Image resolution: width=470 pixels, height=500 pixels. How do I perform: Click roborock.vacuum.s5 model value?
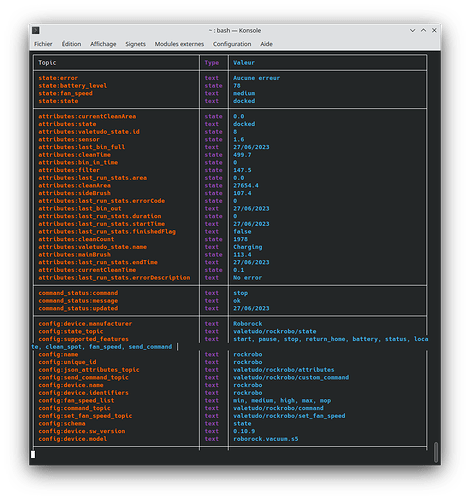pos(266,439)
